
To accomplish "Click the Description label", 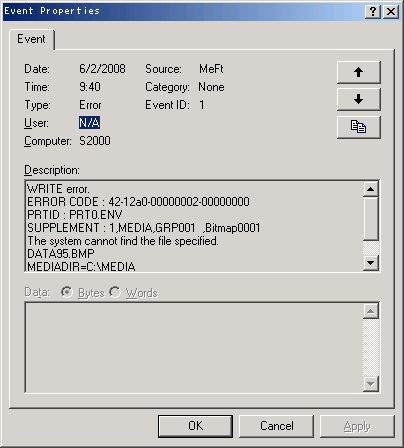I will 52,170.
